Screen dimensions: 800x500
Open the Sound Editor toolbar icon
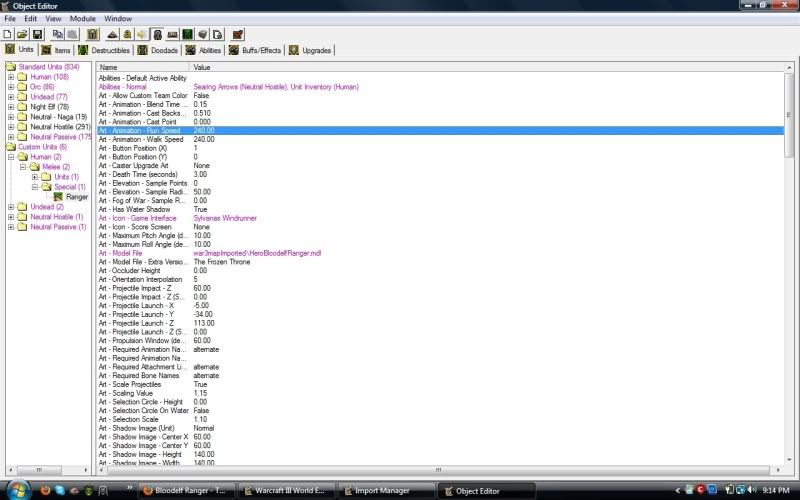142,34
